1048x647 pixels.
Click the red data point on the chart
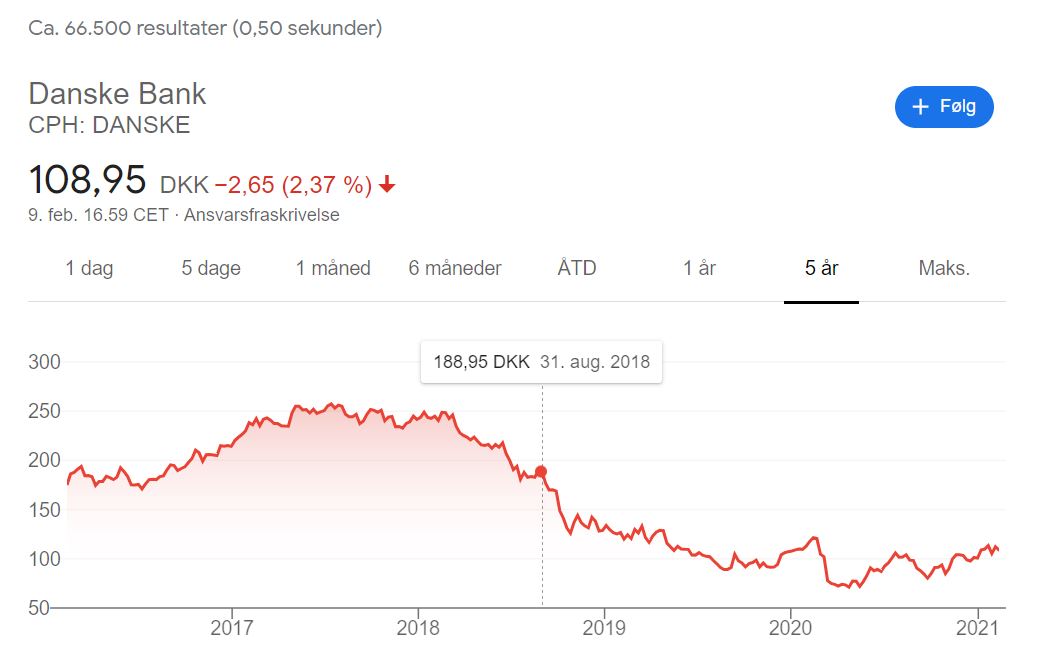542,471
